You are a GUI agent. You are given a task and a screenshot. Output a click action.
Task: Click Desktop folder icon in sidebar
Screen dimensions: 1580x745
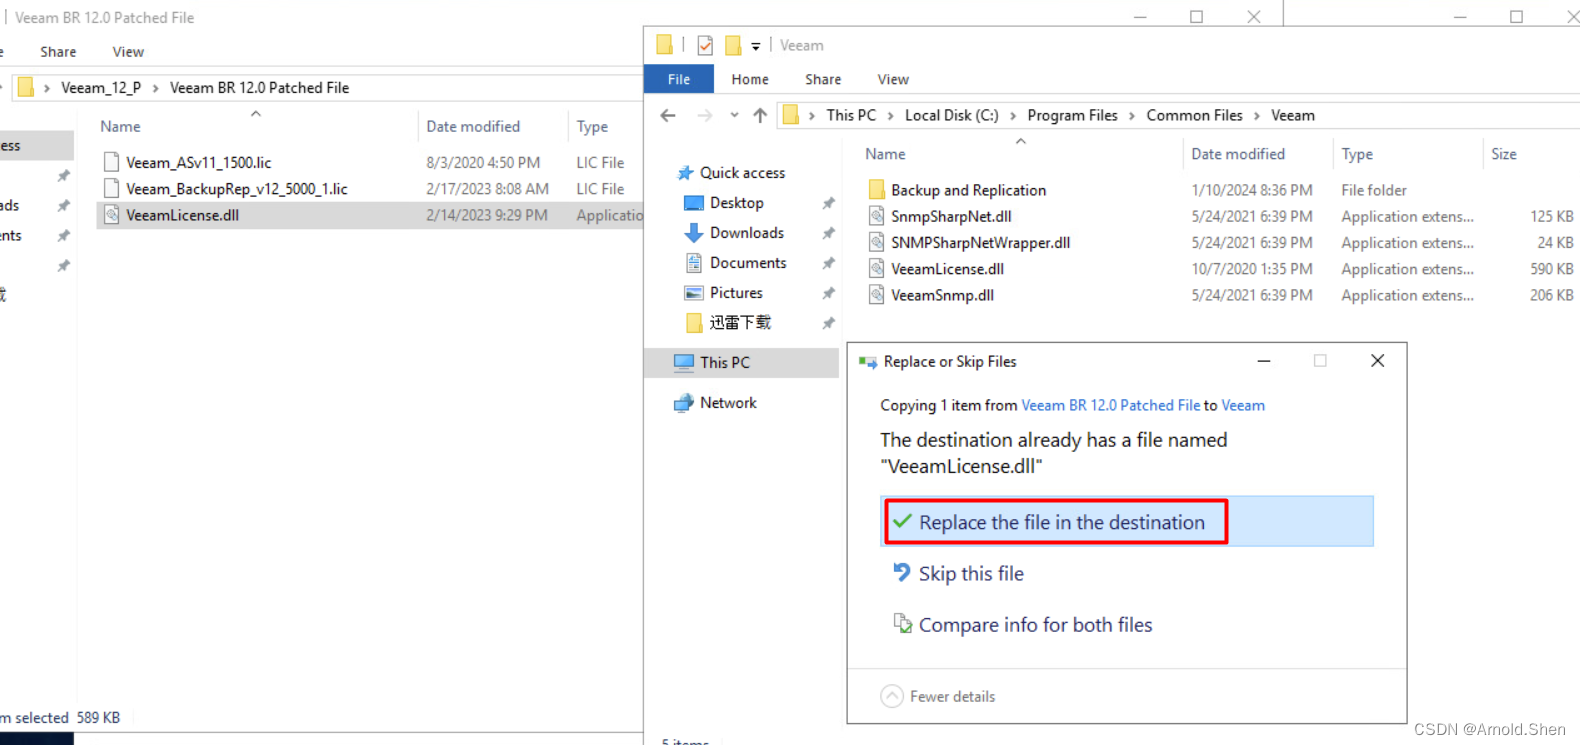[694, 203]
